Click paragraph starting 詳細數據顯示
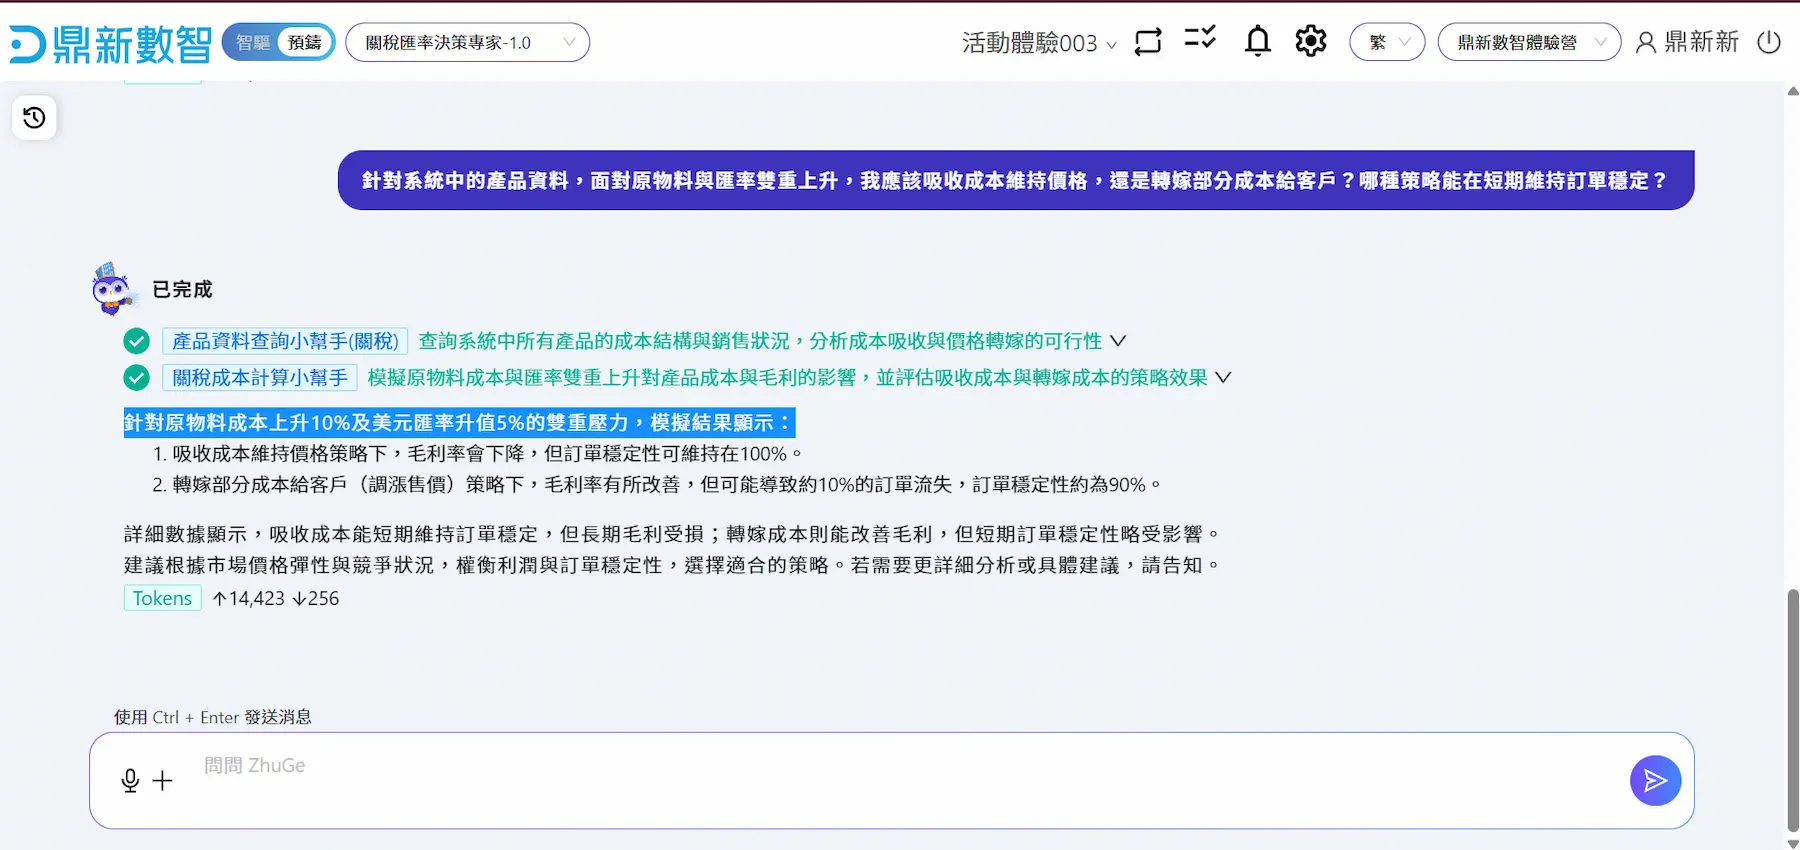This screenshot has width=1800, height=850. pyautogui.click(x=672, y=535)
